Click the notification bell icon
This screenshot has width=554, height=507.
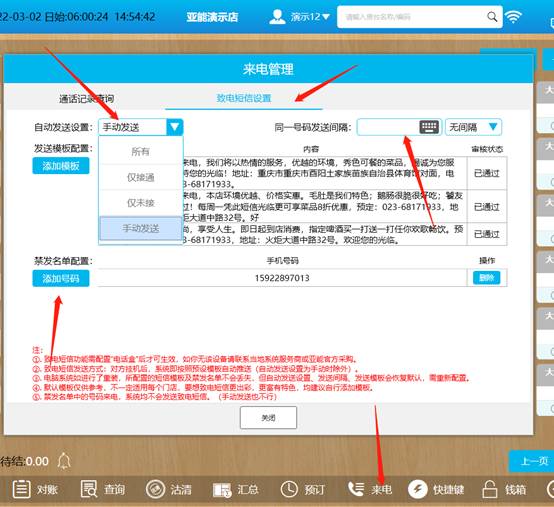(64, 461)
